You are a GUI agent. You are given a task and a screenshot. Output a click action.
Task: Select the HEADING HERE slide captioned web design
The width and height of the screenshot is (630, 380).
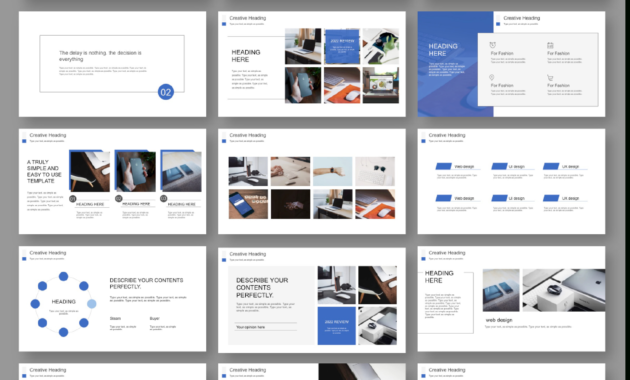click(x=511, y=299)
